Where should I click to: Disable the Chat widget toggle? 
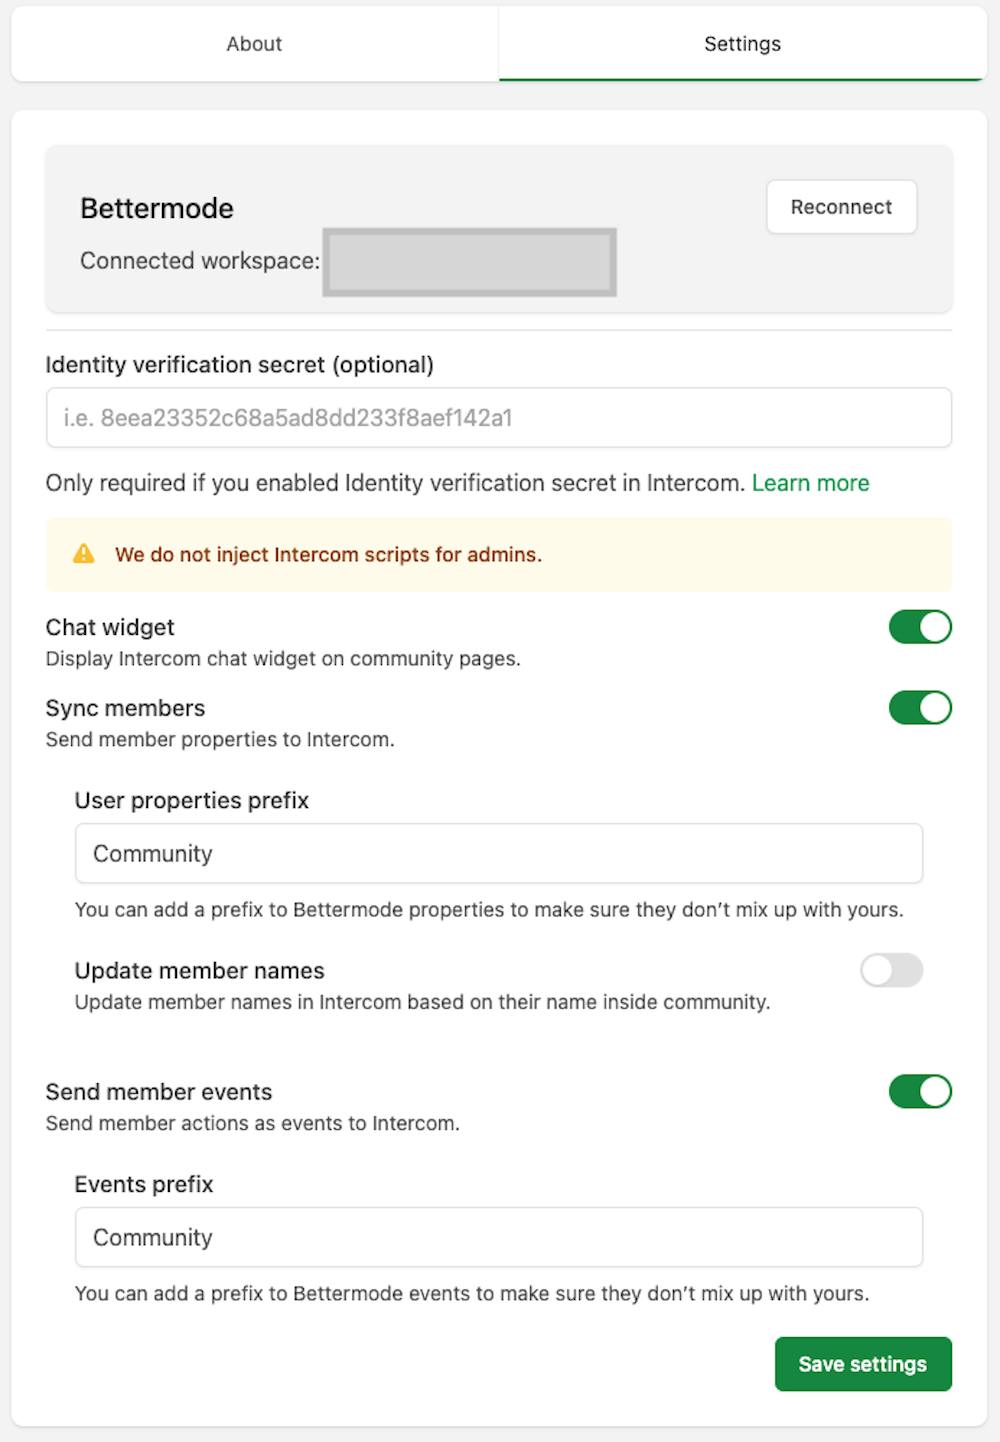point(920,627)
